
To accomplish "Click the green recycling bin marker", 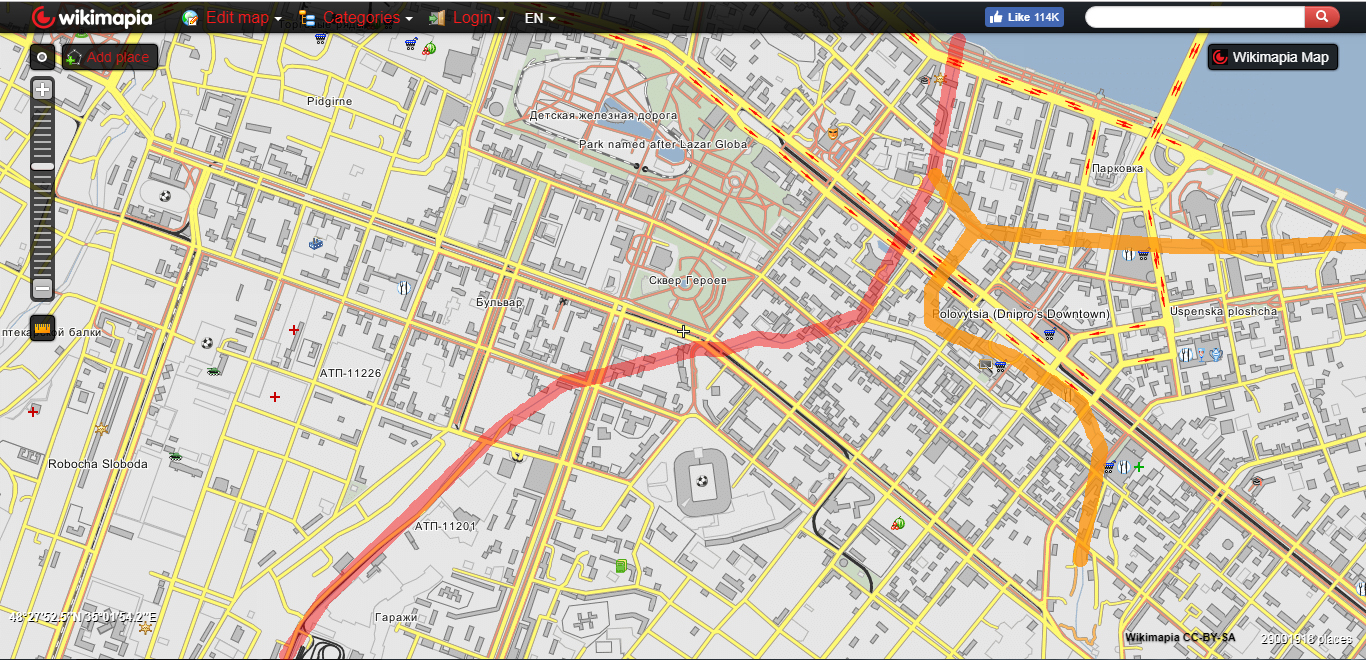I will [621, 567].
